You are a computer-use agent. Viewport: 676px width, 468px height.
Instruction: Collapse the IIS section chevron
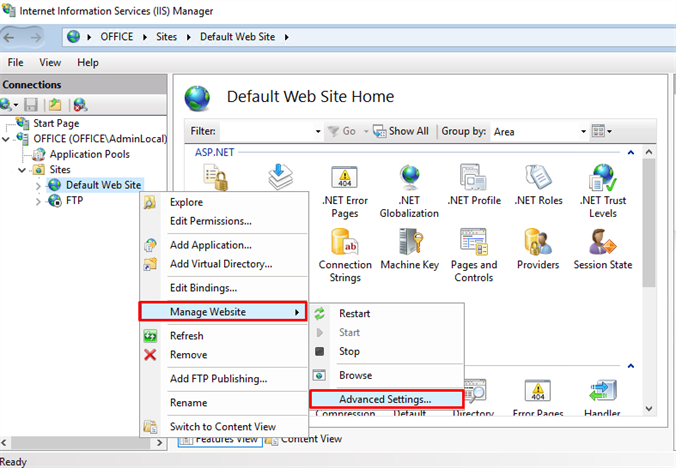631,366
